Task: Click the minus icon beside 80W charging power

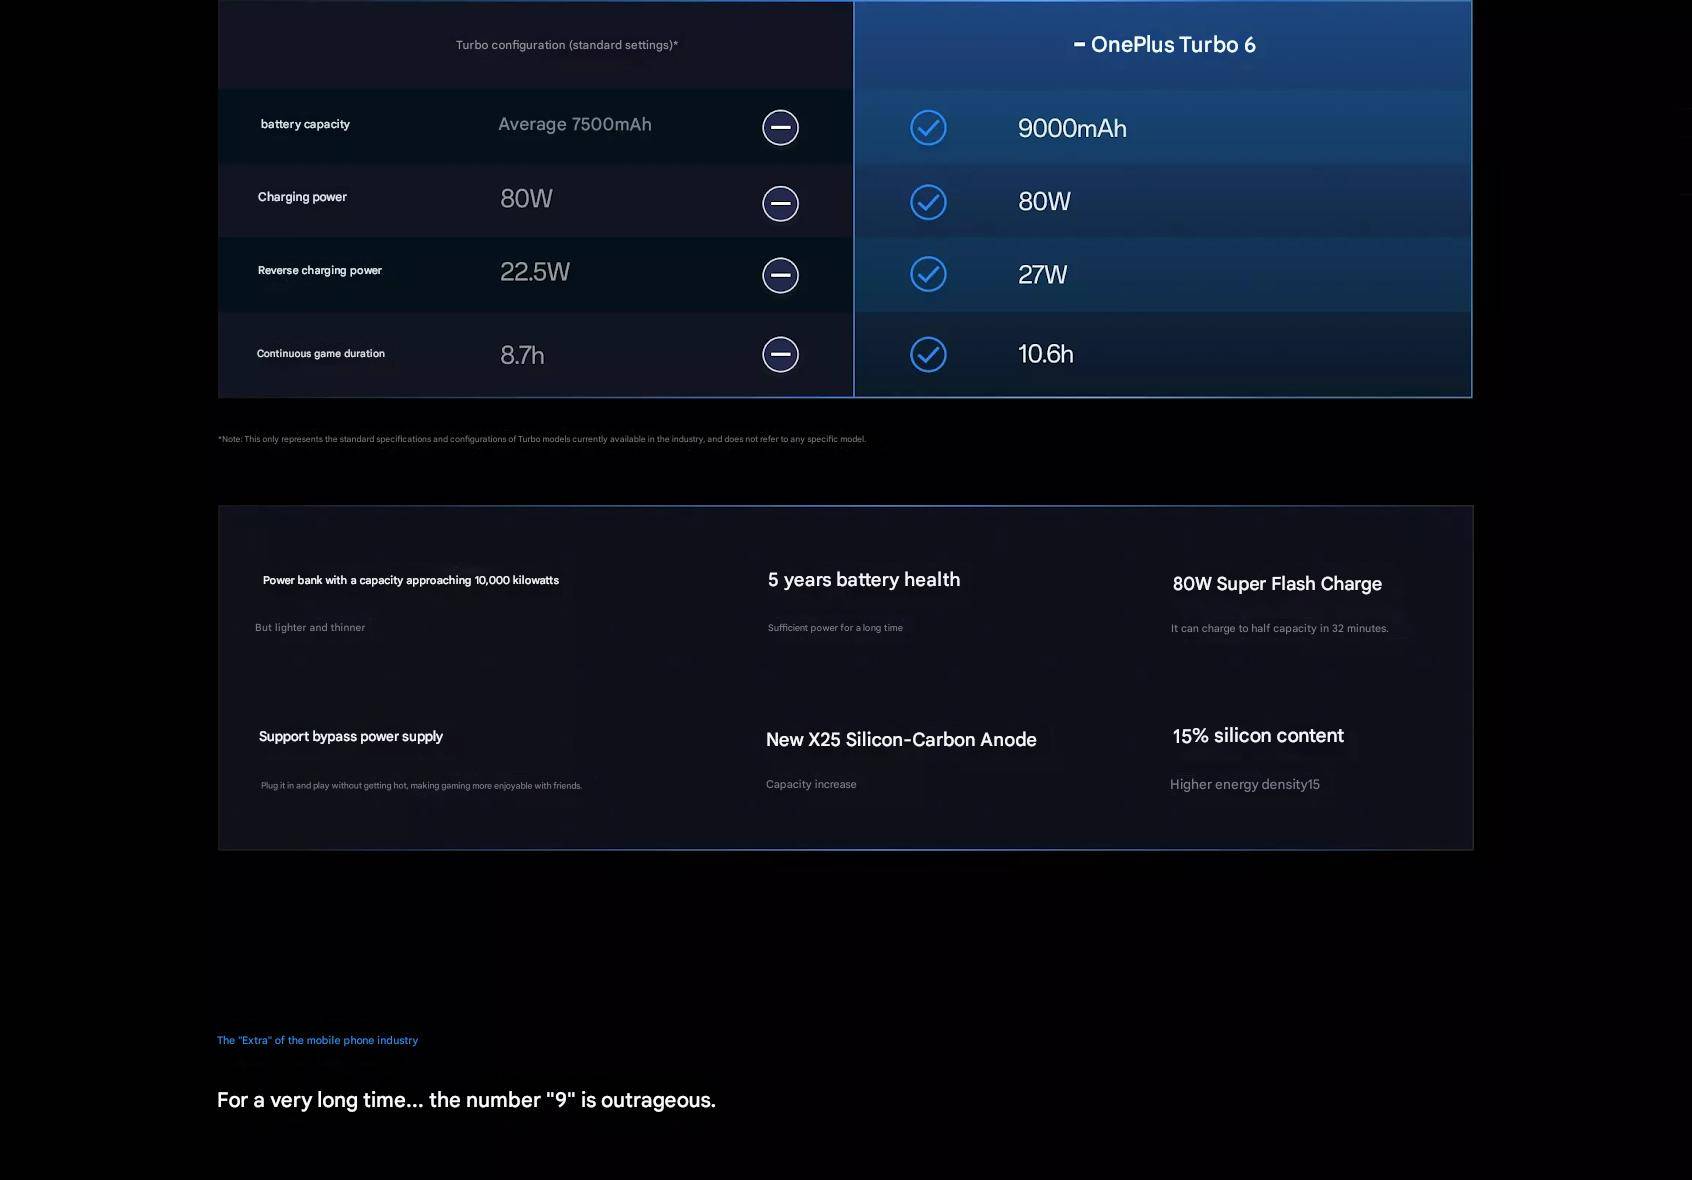Action: (780, 203)
